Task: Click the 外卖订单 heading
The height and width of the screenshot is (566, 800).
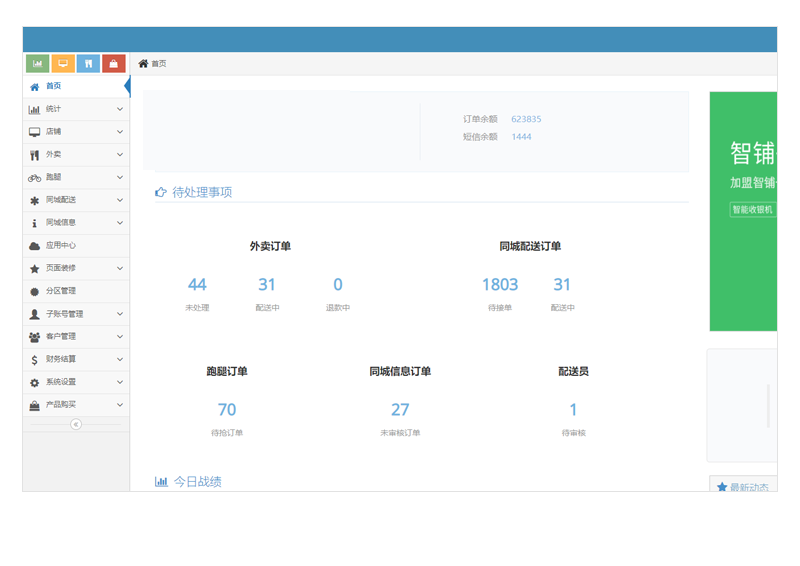Action: coord(270,247)
